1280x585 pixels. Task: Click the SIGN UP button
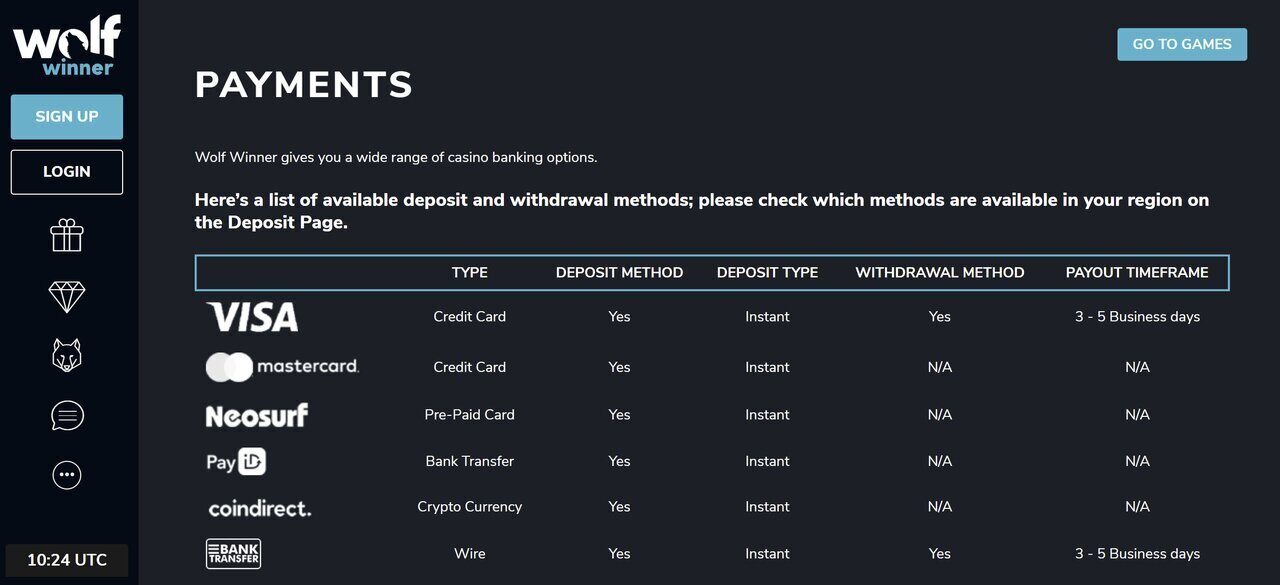(x=67, y=117)
